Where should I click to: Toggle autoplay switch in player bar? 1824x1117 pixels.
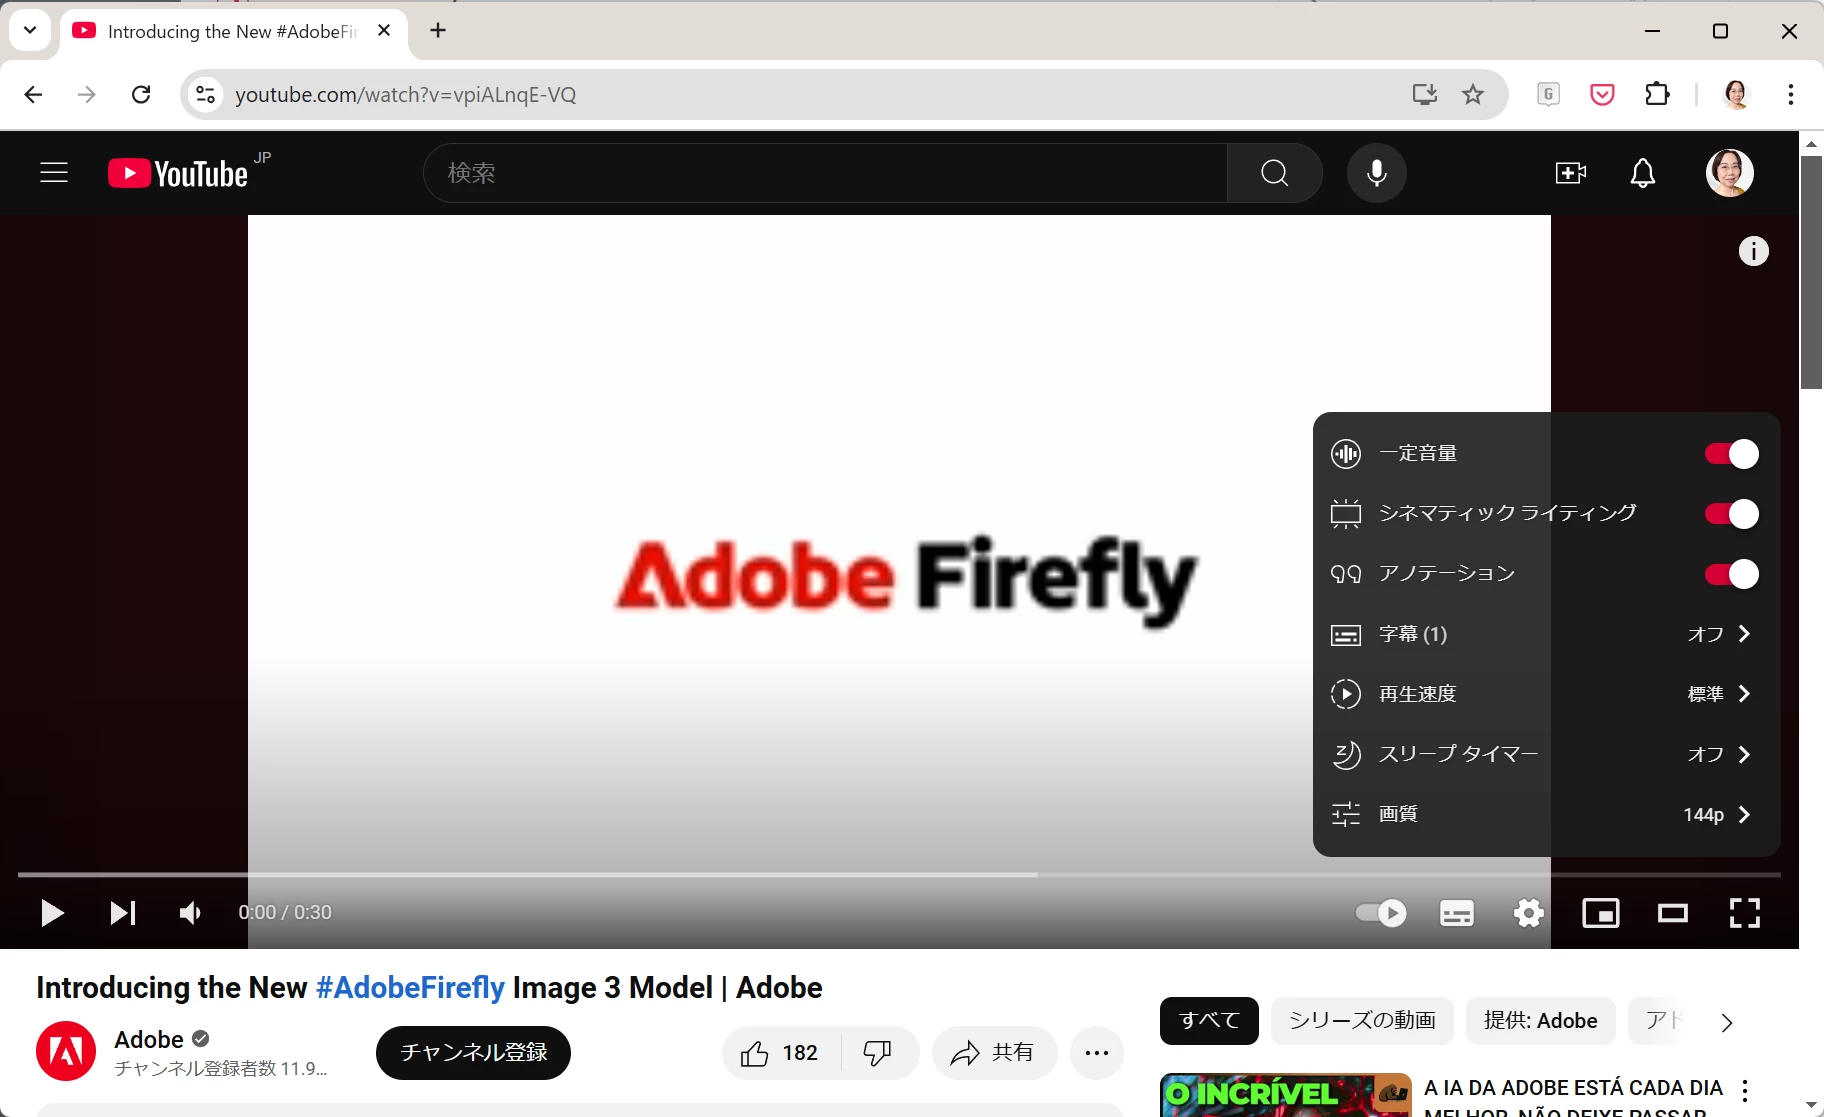tap(1381, 913)
